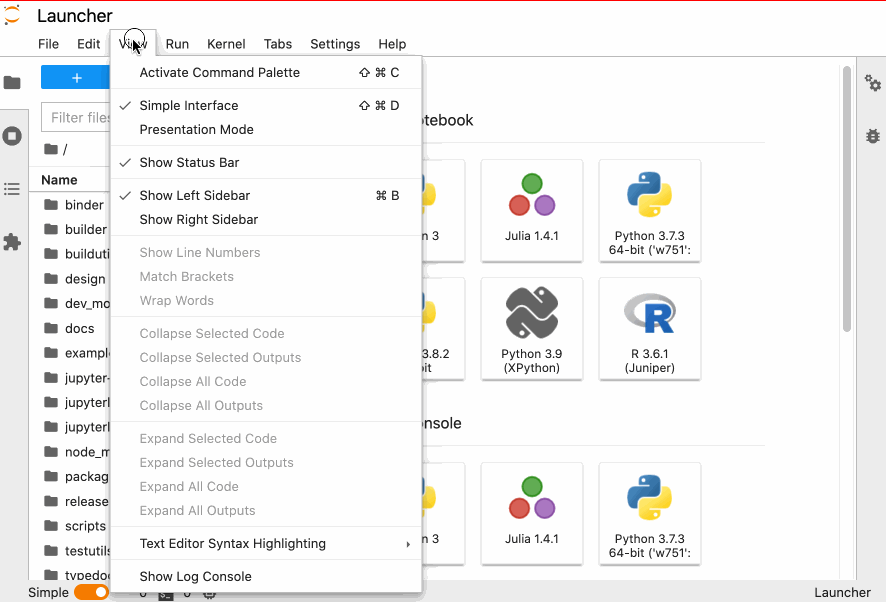Image resolution: width=886 pixels, height=602 pixels.
Task: Open the packages folder
Action: [71, 477]
